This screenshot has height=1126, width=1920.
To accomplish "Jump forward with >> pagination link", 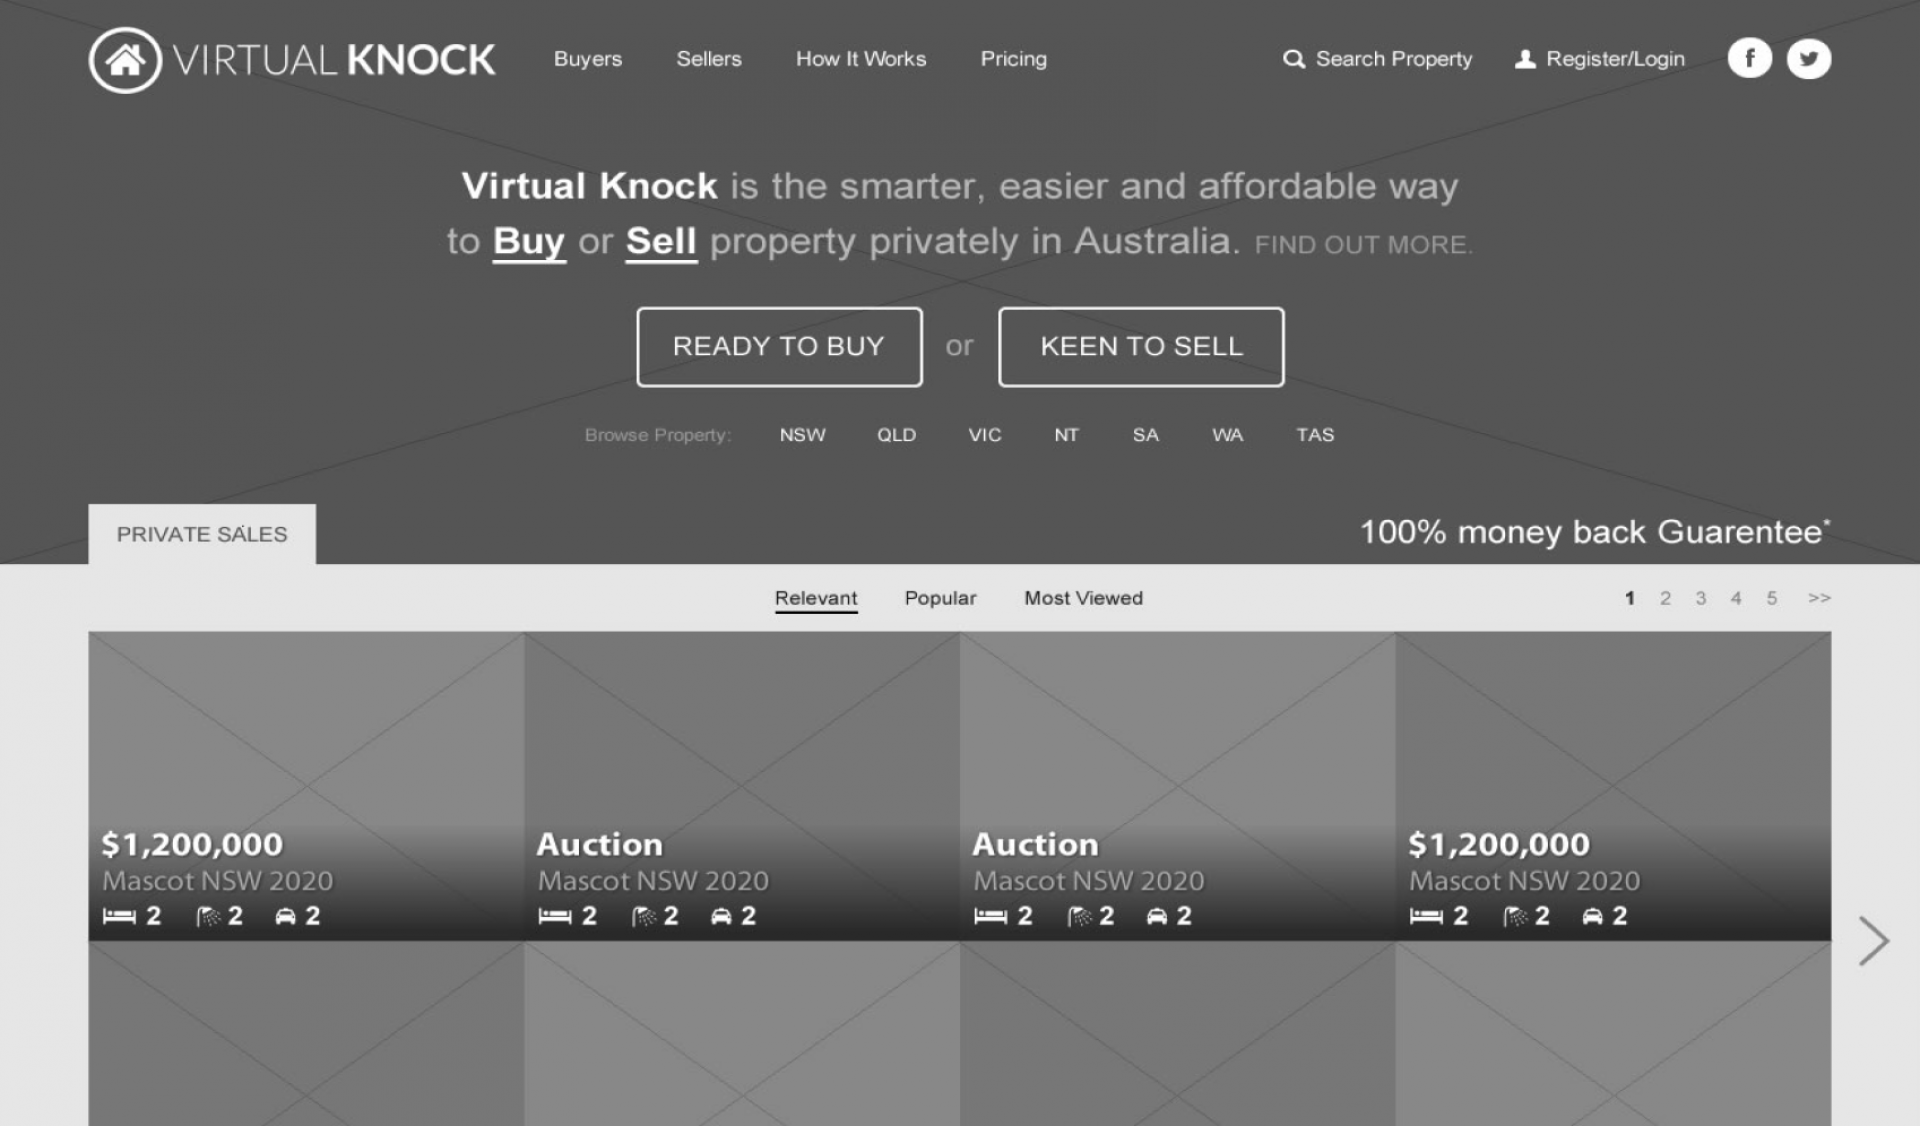I will (x=1819, y=598).
